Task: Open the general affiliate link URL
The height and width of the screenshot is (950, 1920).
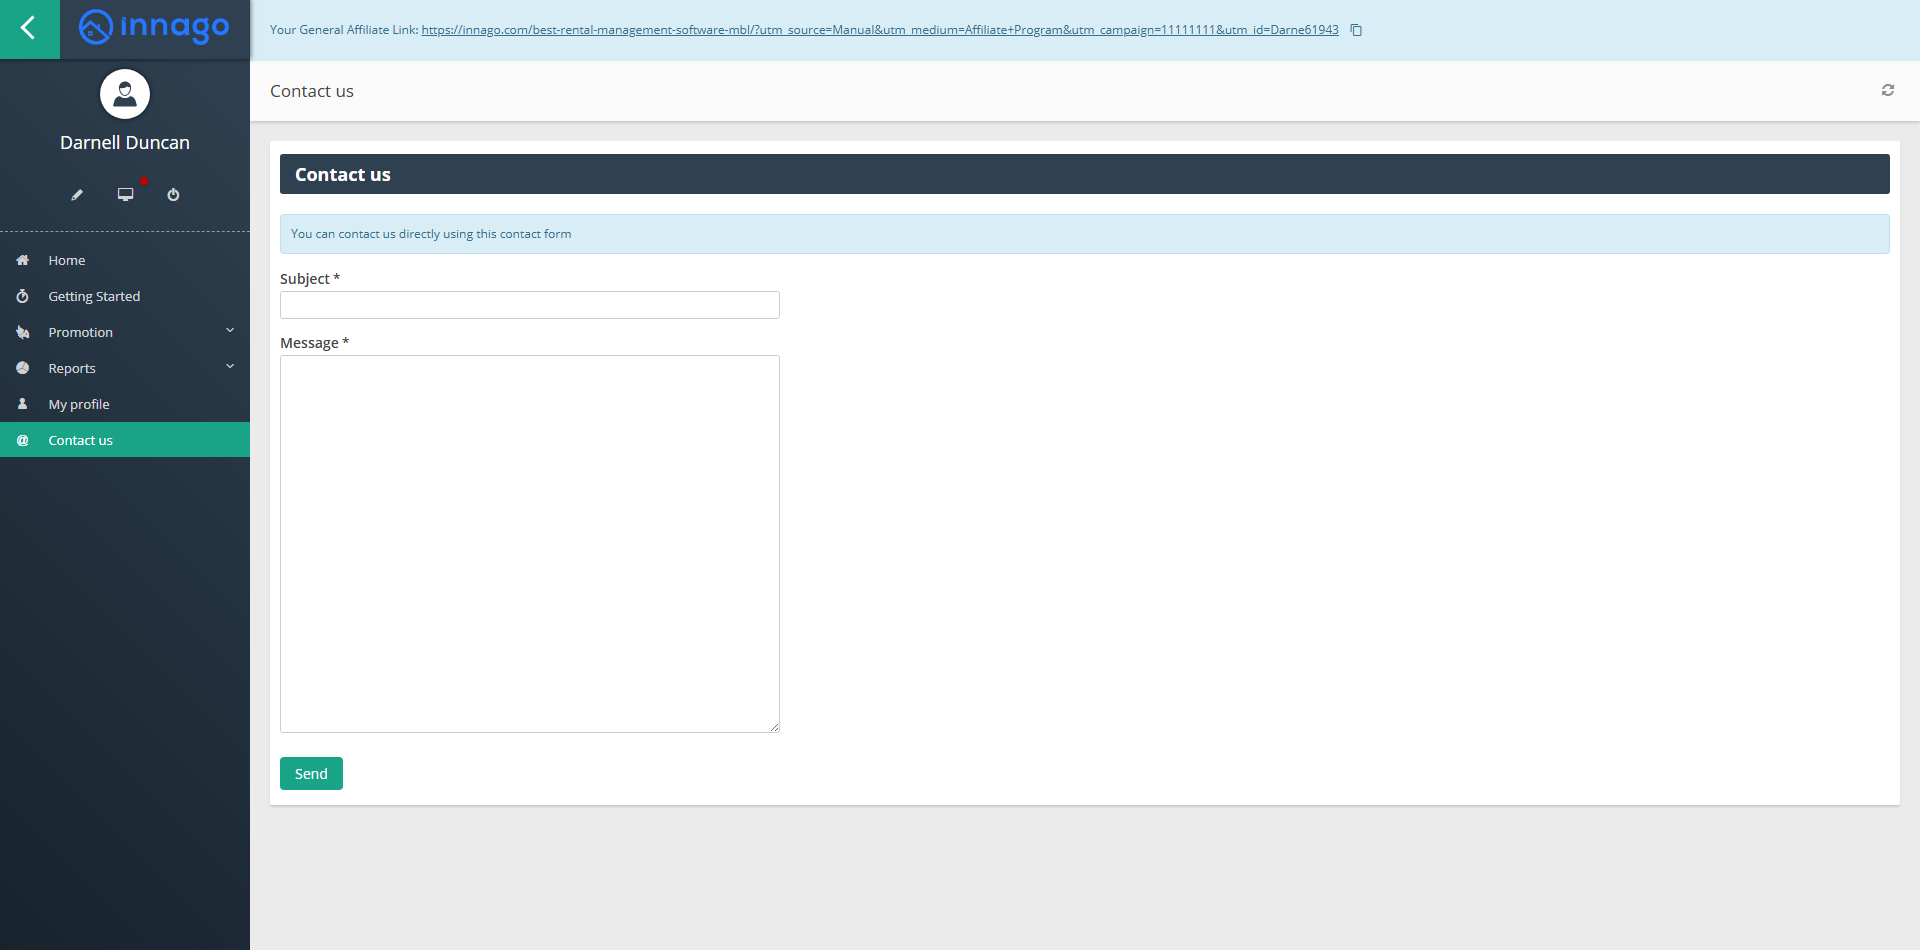Action: [x=879, y=30]
